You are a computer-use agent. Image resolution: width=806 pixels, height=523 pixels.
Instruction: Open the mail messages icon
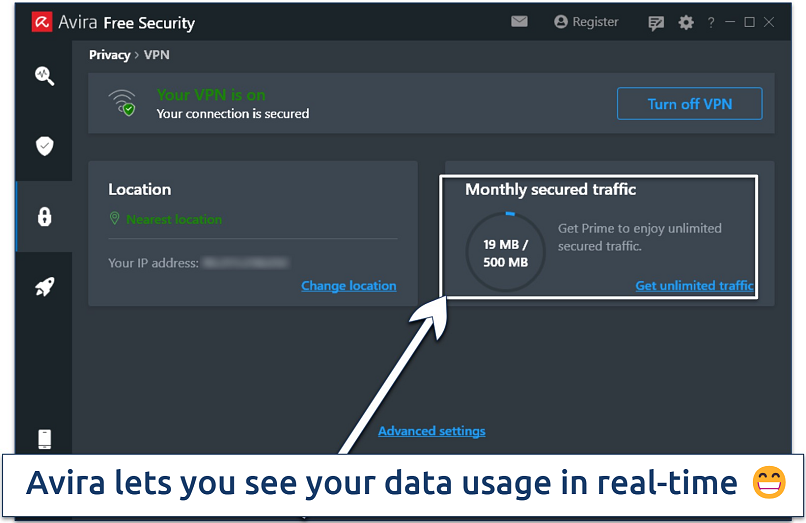[x=521, y=22]
